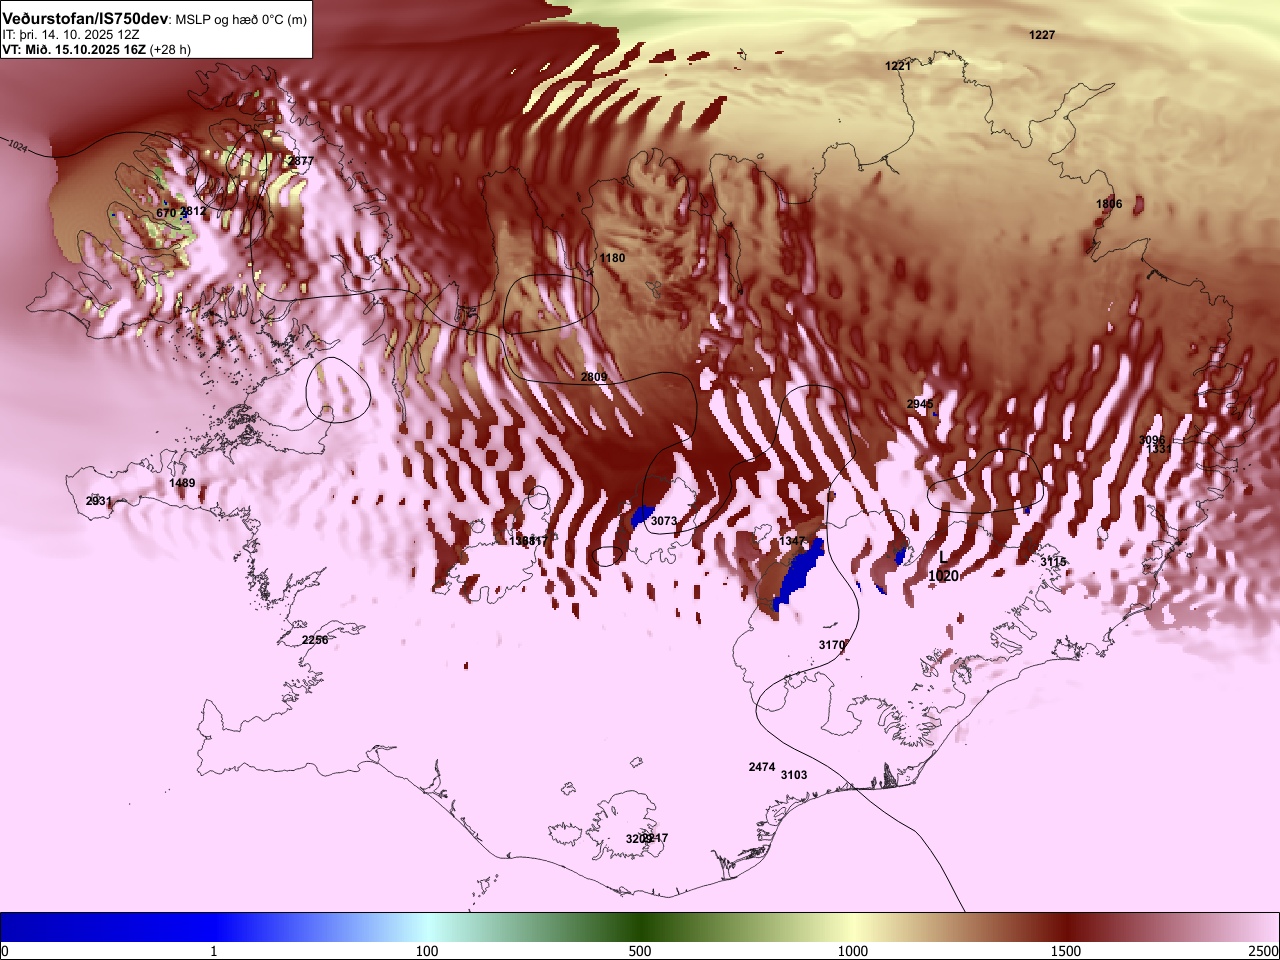Screen dimensions: 1280x960
Task: Click the valid time 'VT: Mið. 15.10.2025 16Z'
Action: pyautogui.click(x=74, y=49)
